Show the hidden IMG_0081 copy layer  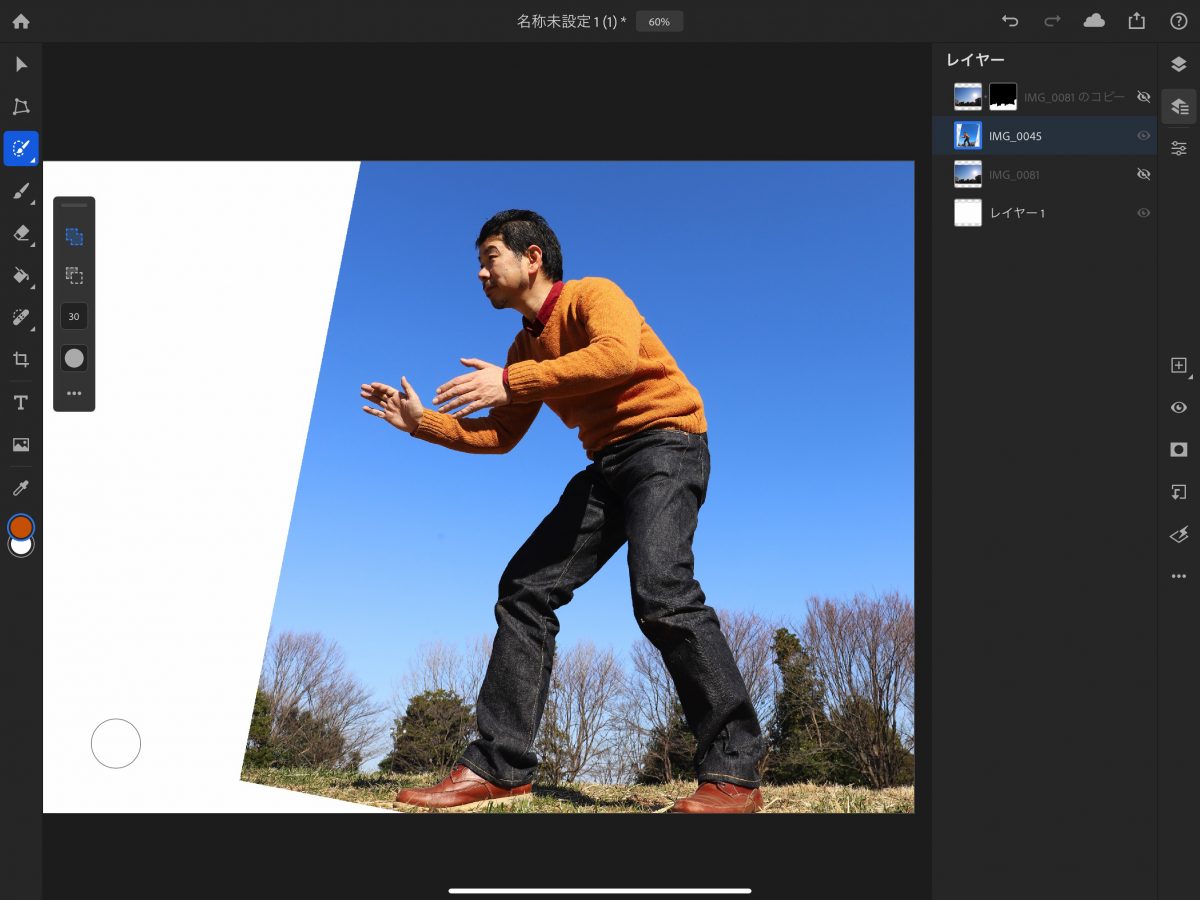coord(1144,97)
